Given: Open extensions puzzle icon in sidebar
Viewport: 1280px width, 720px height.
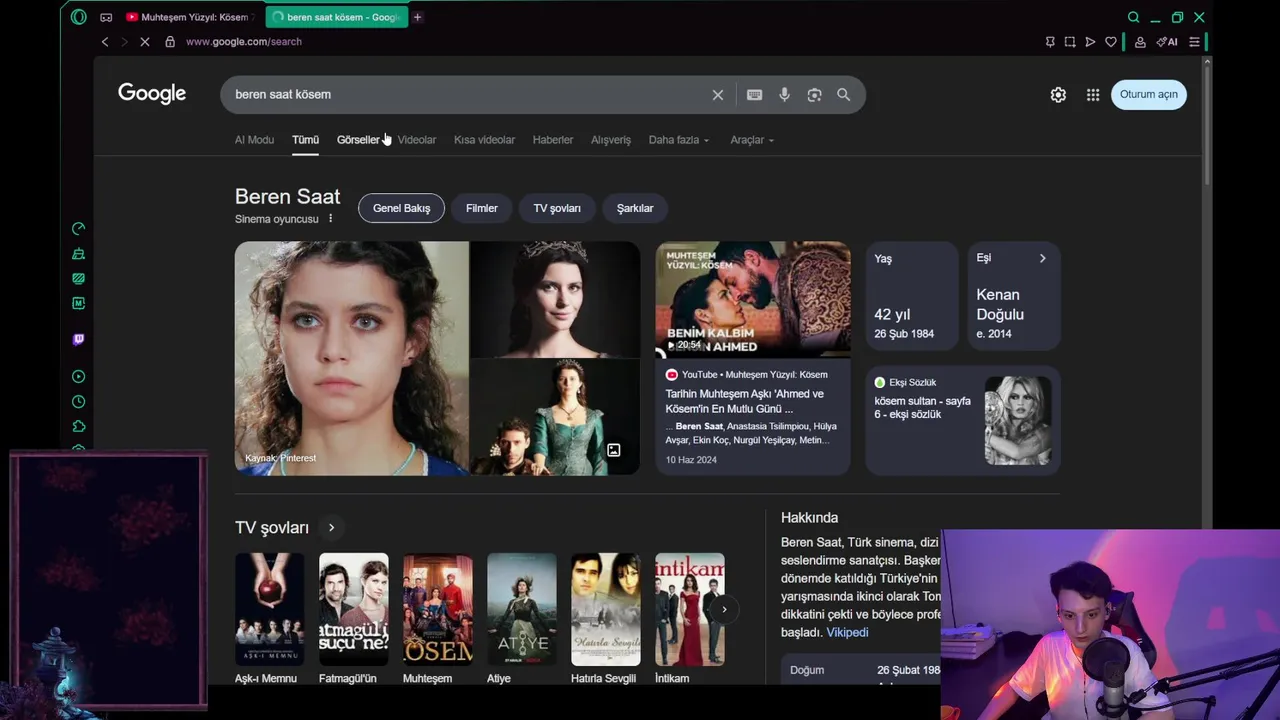Looking at the screenshot, I should (x=79, y=427).
